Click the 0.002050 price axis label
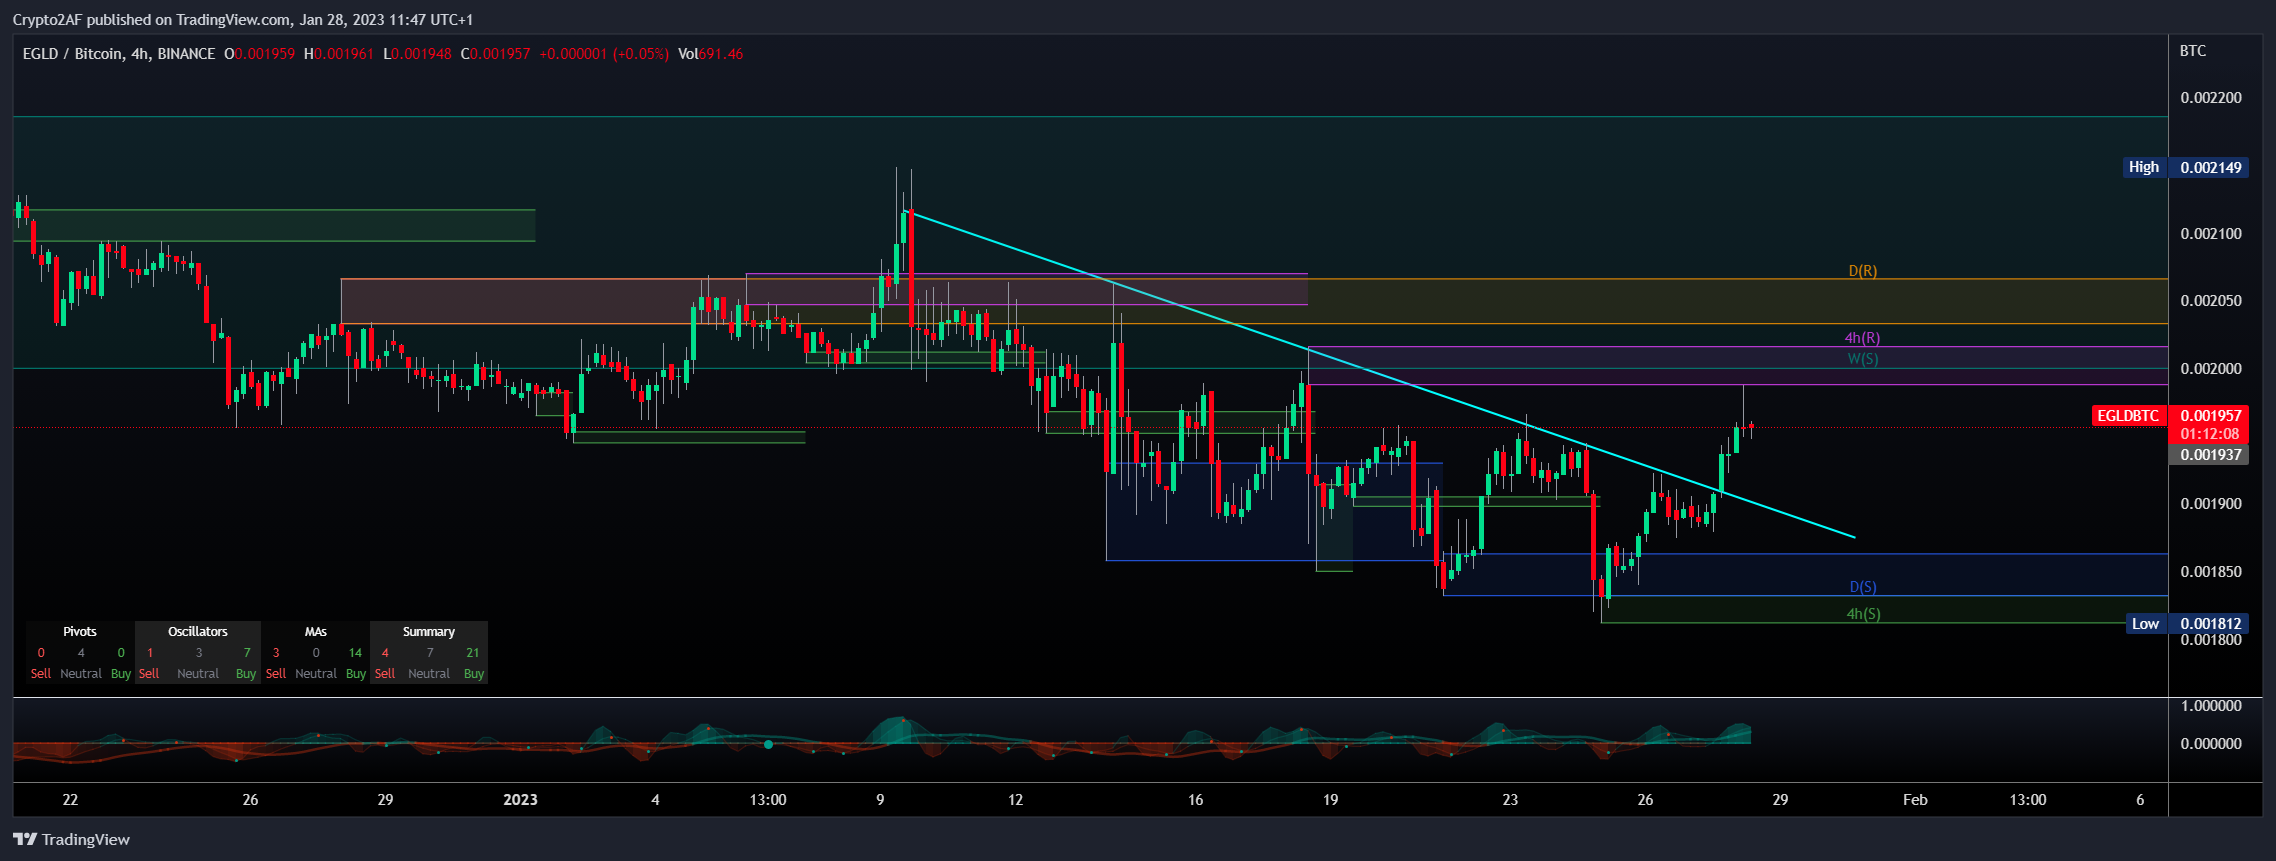Screen dimensions: 2276x861 (x=2211, y=301)
